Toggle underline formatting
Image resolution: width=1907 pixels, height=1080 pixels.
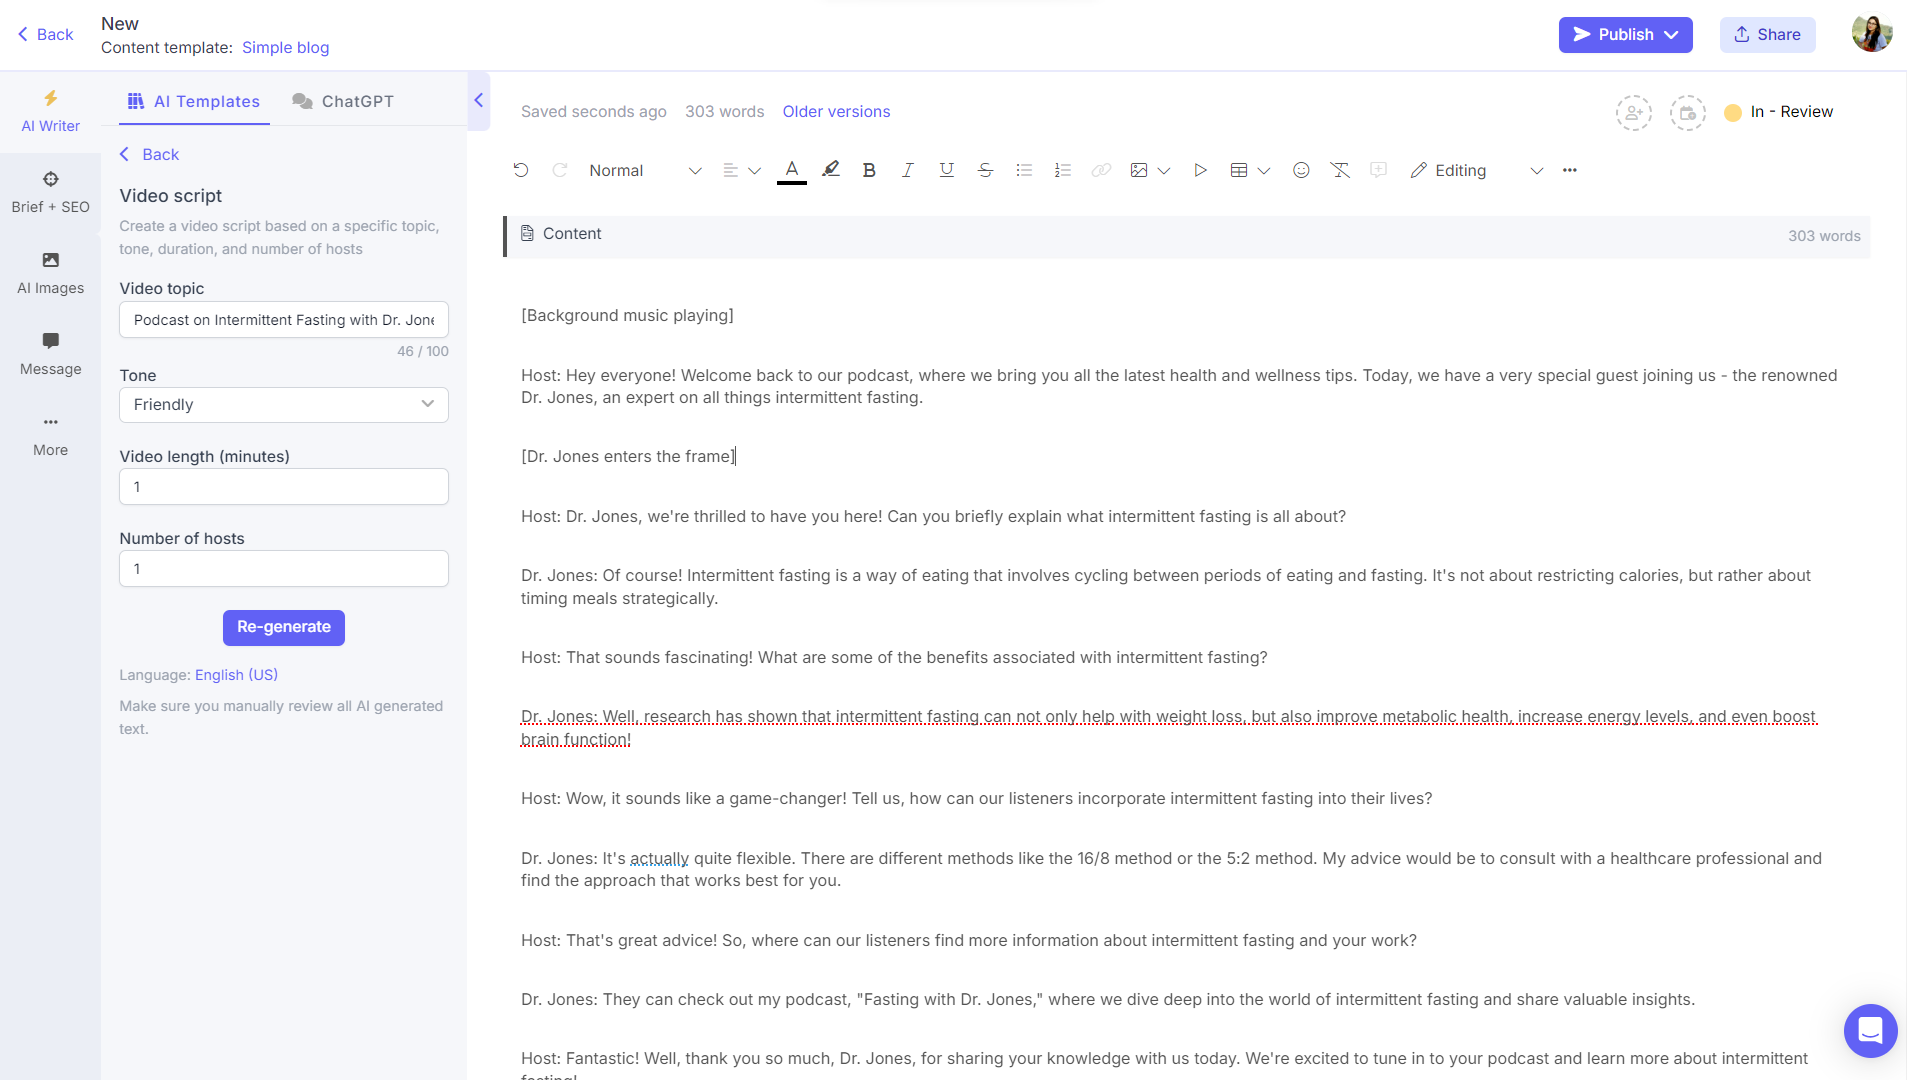(946, 170)
